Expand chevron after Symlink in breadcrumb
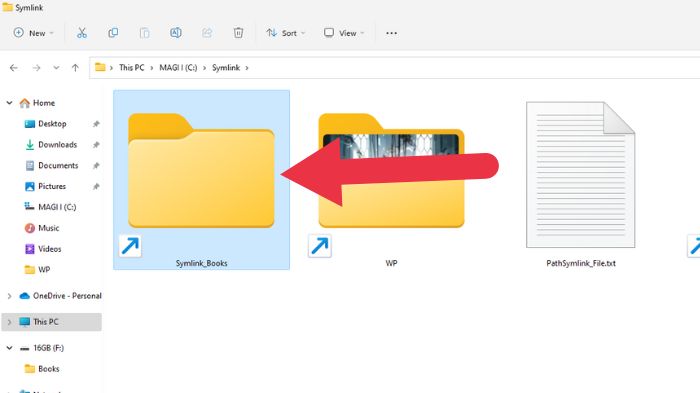The height and width of the screenshot is (393, 700). 247,68
